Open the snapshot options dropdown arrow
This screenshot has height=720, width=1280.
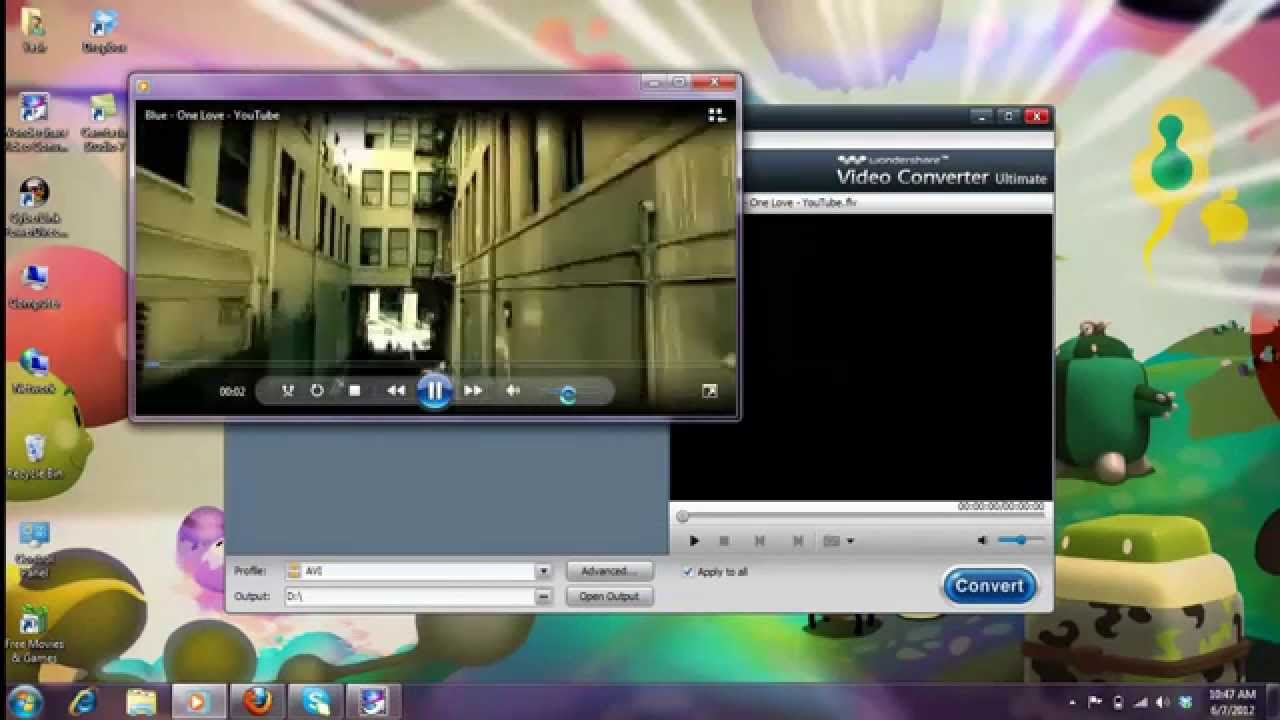pyautogui.click(x=850, y=541)
